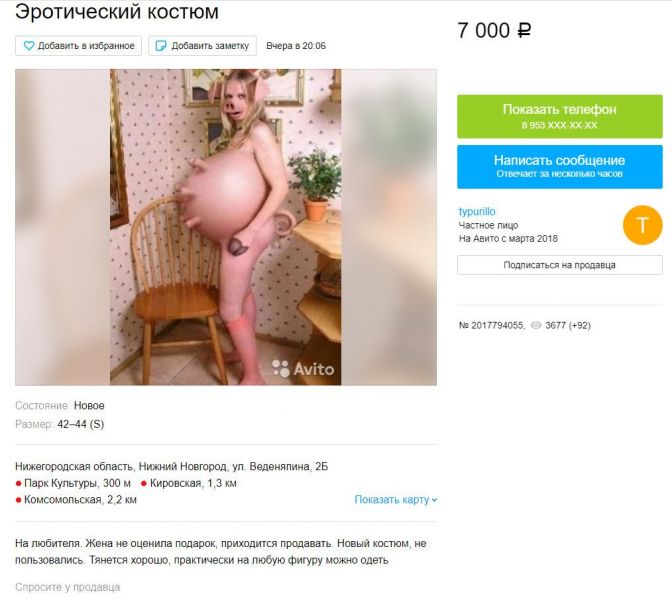Click the blurred left side of photo gallery
Screen dimensions: 672x600
(63, 227)
